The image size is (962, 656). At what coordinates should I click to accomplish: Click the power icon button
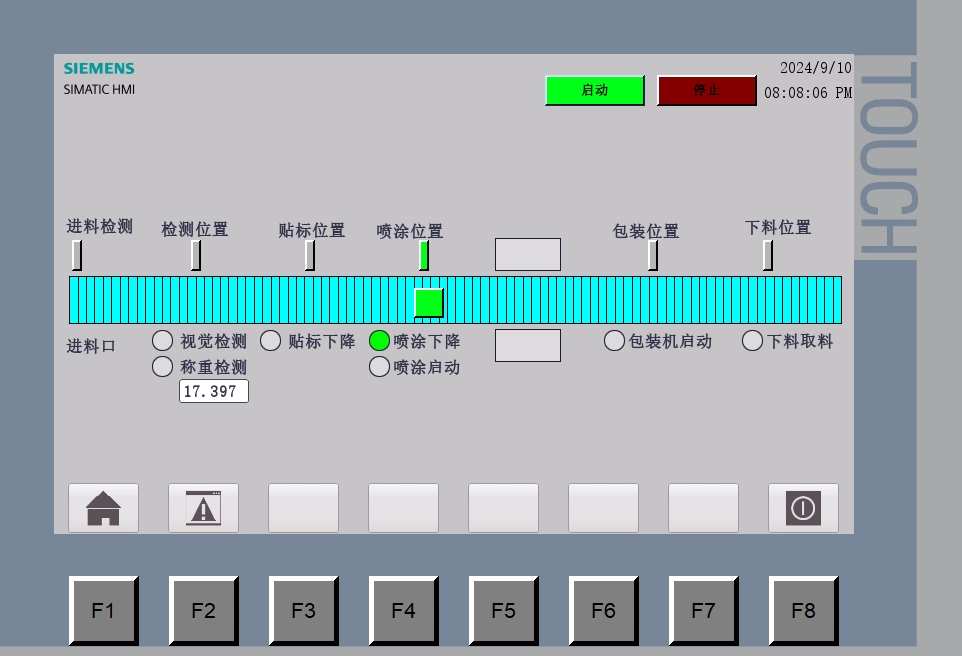pos(803,508)
